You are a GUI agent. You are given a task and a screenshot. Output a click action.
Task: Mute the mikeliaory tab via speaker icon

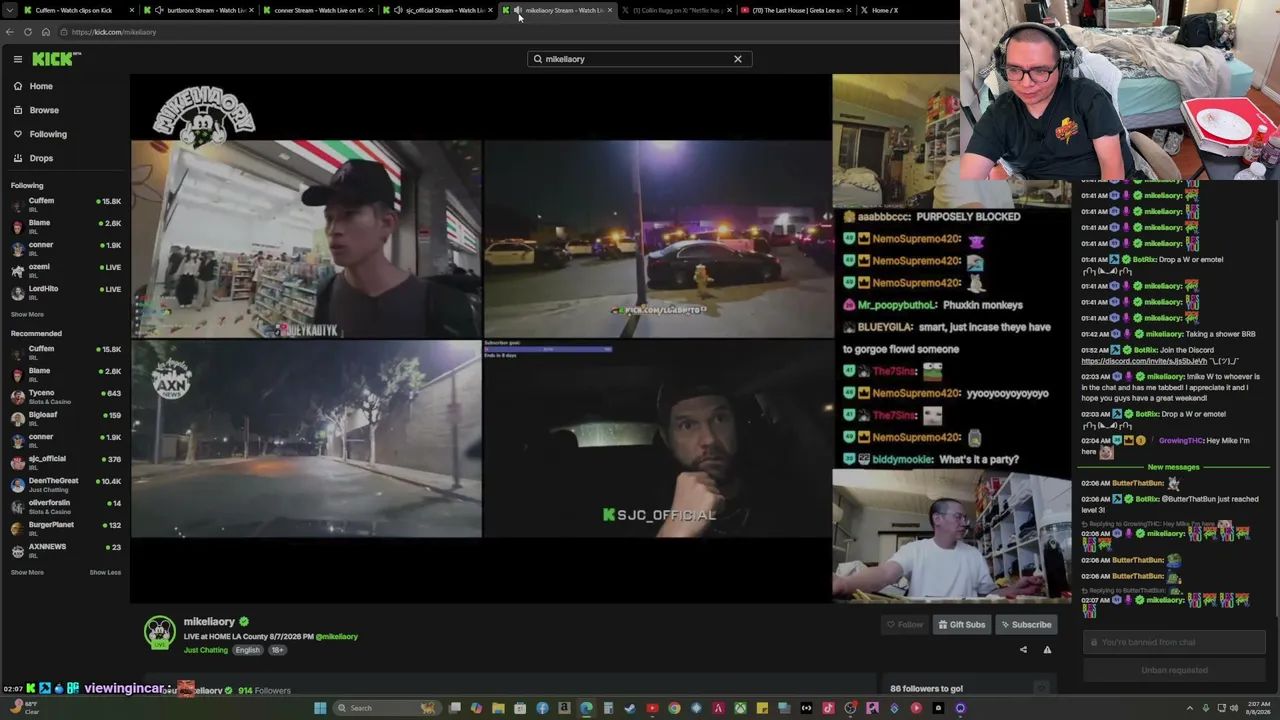(517, 10)
